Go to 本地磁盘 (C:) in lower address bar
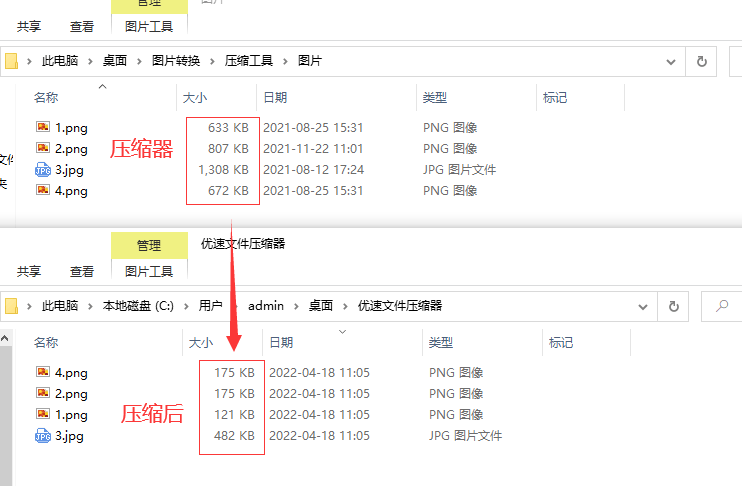The image size is (742, 486). pos(138,306)
